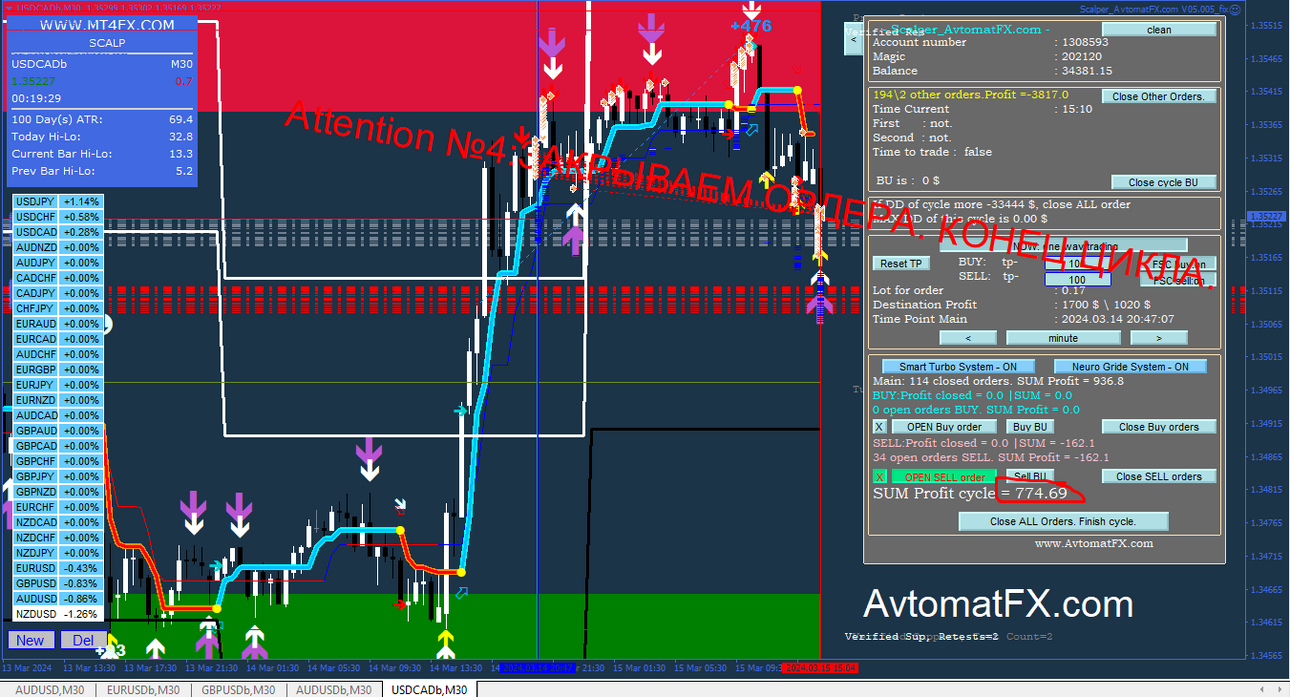Click the 'Del' button at bottom left
The width and height of the screenshot is (1290, 697).
point(83,640)
